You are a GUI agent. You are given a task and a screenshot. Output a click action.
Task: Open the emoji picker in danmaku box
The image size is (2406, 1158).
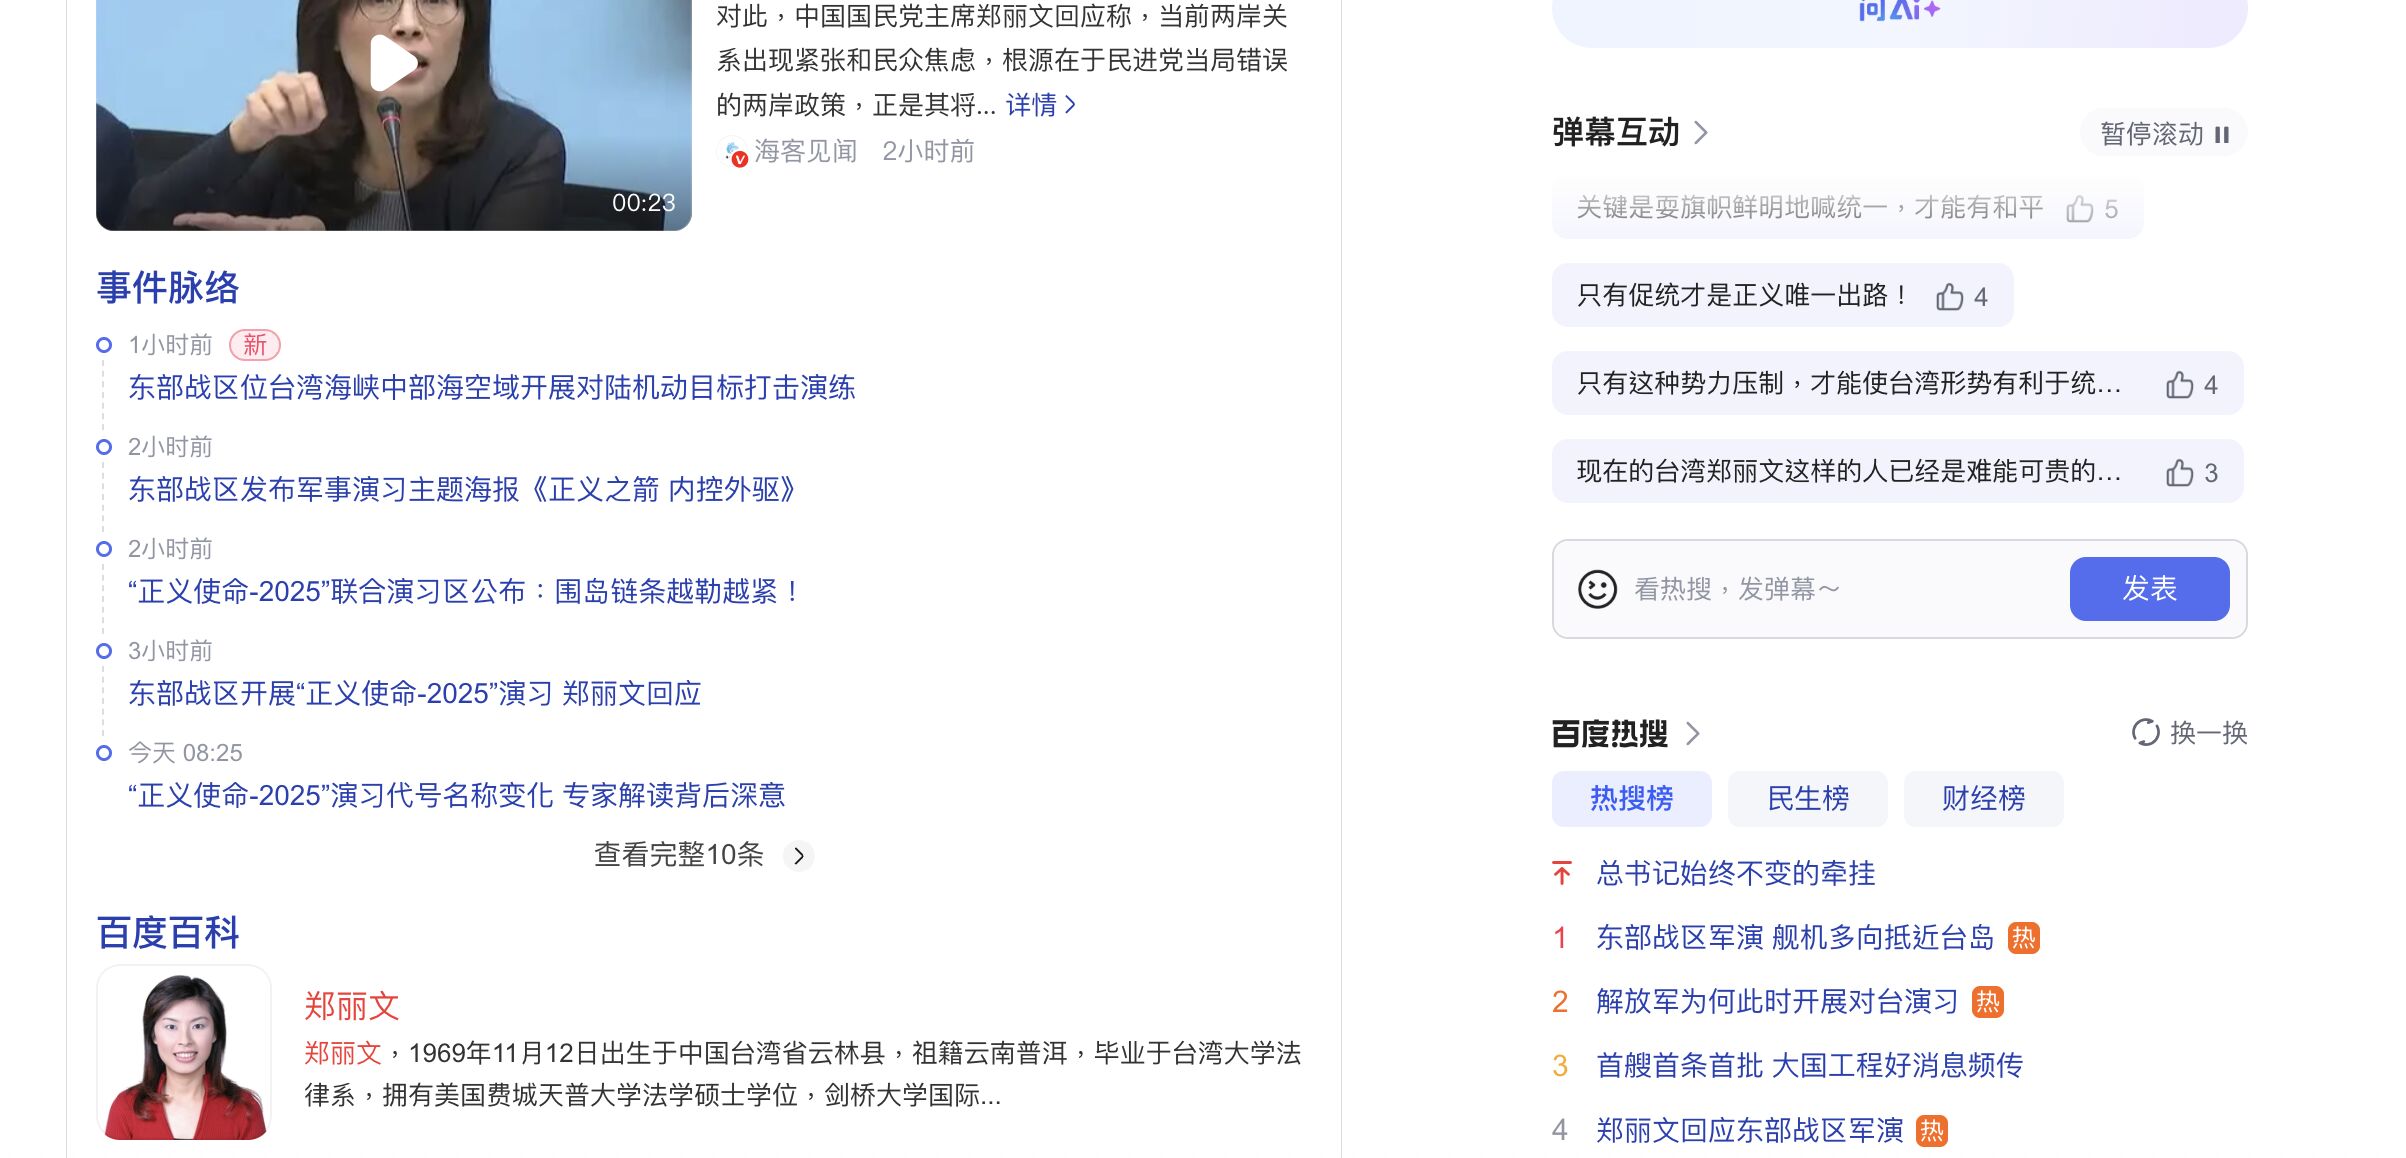tap(1597, 589)
